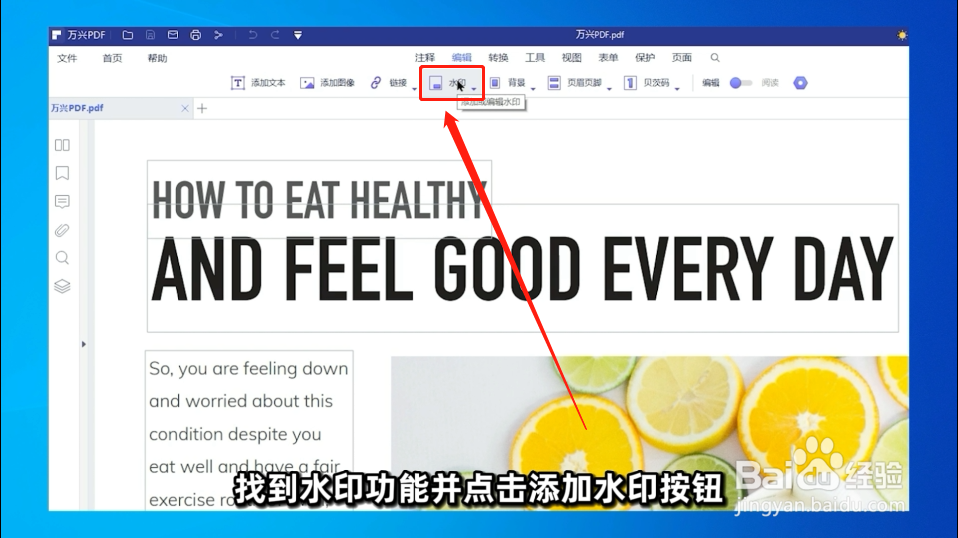The image size is (958, 538).
Task: Open the 首页 menu
Action: pos(112,58)
